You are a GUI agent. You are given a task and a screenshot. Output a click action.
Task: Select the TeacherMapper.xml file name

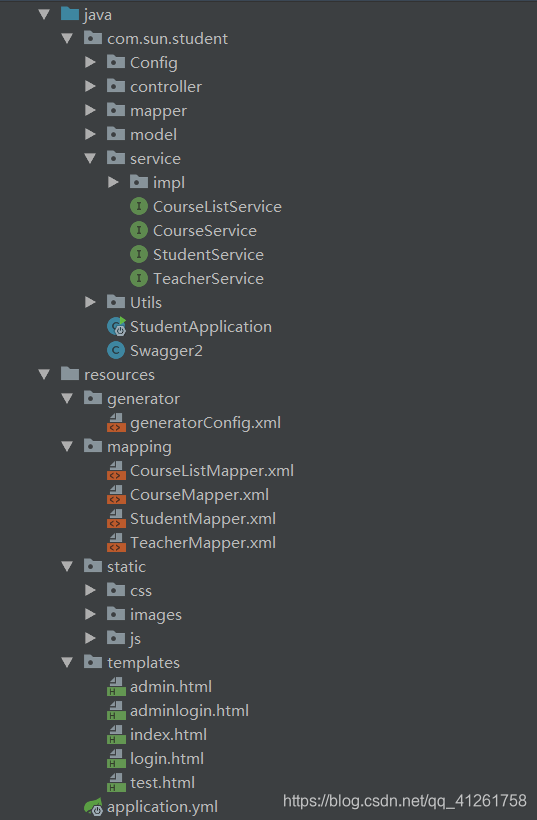tap(203, 543)
